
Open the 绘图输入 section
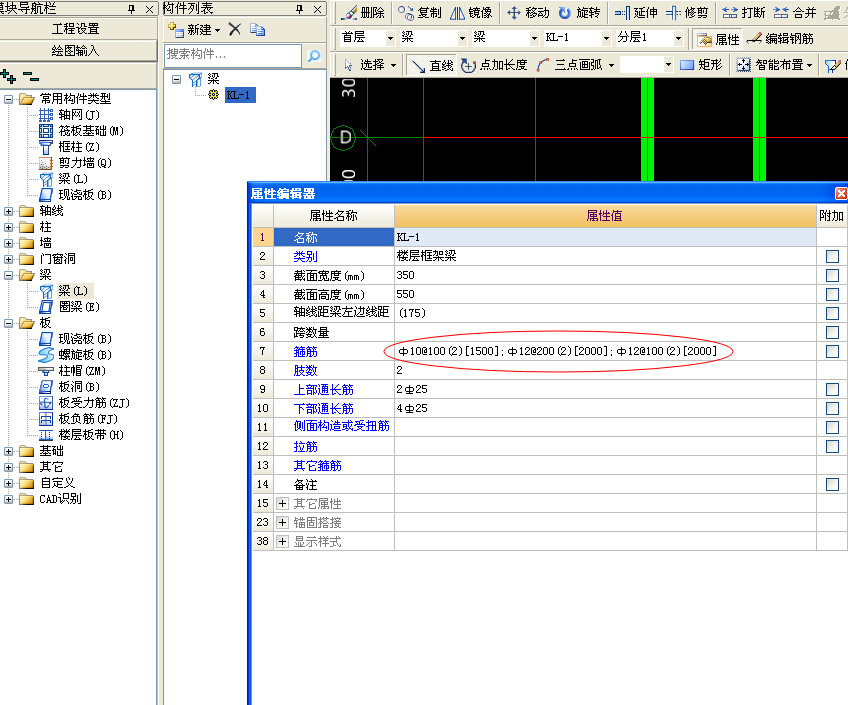click(x=78, y=51)
